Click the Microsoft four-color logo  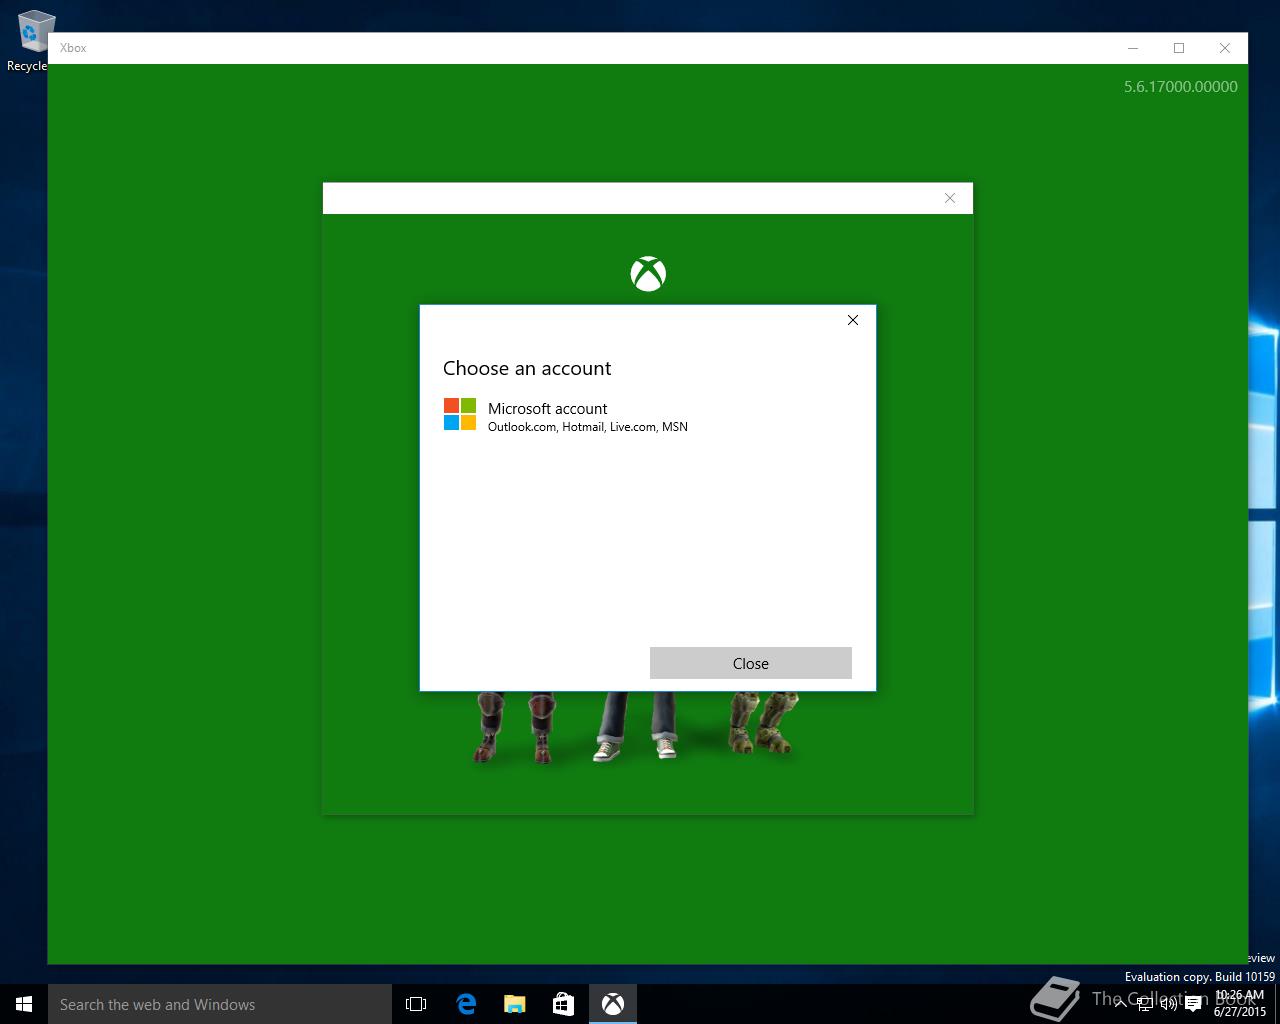(460, 414)
